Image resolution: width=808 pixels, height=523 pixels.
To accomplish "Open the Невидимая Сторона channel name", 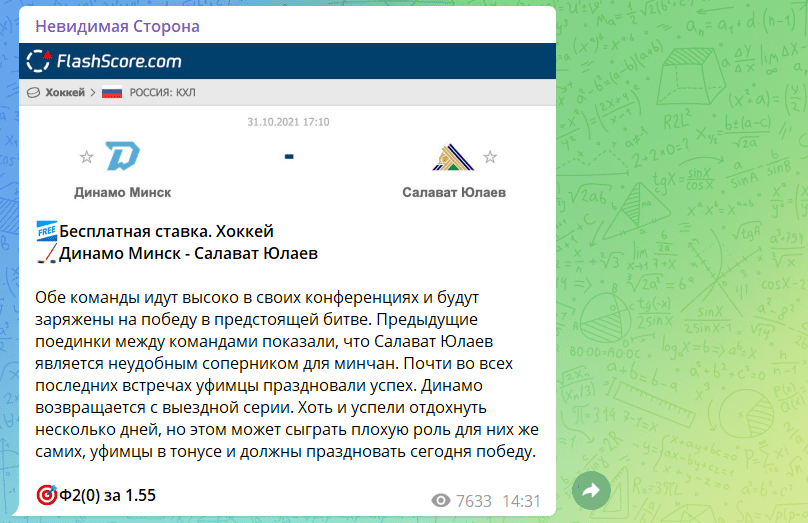I will (117, 26).
